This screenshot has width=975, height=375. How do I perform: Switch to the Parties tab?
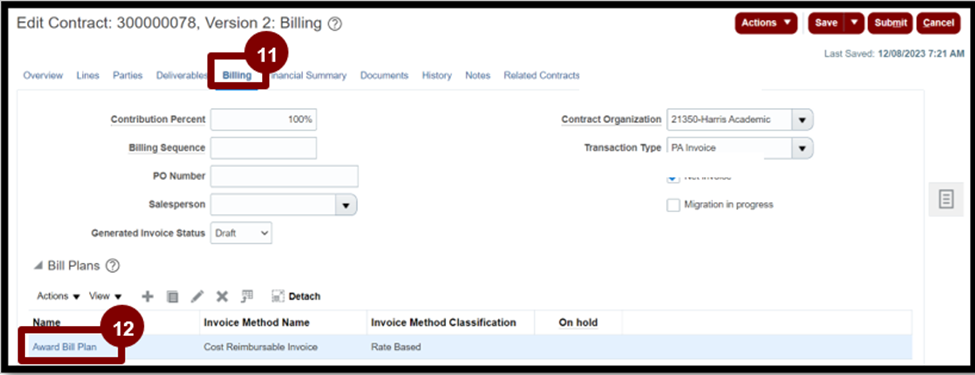(127, 75)
